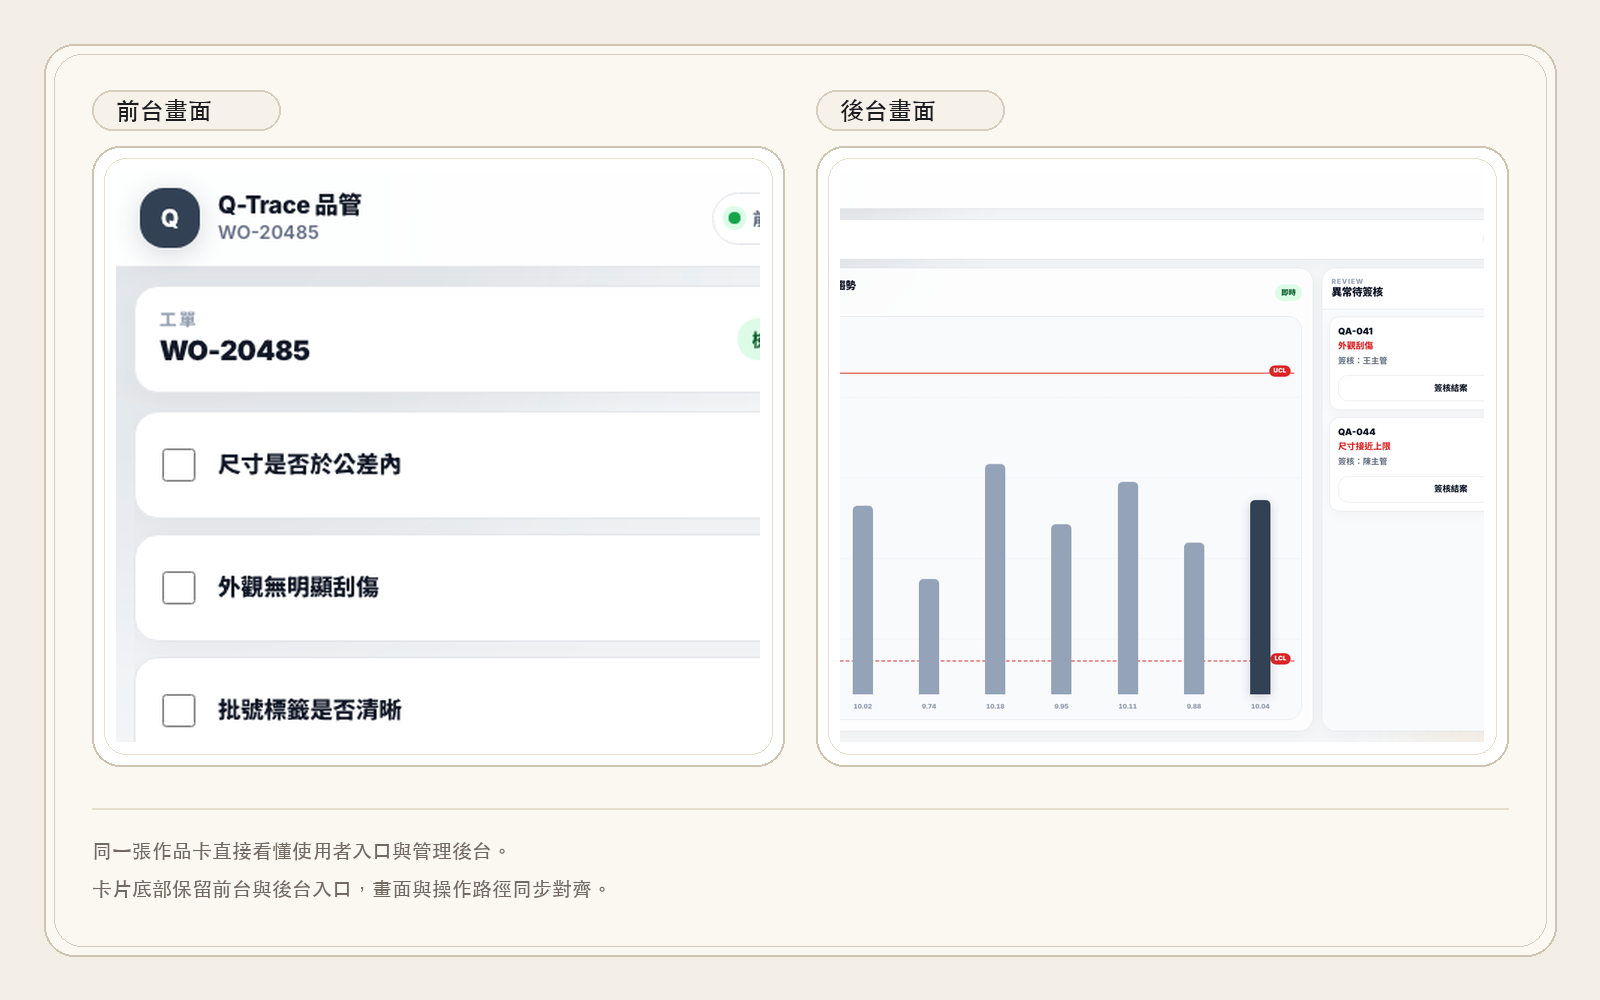
Task: Click the Q-Trace round Q logo icon
Action: tap(170, 218)
